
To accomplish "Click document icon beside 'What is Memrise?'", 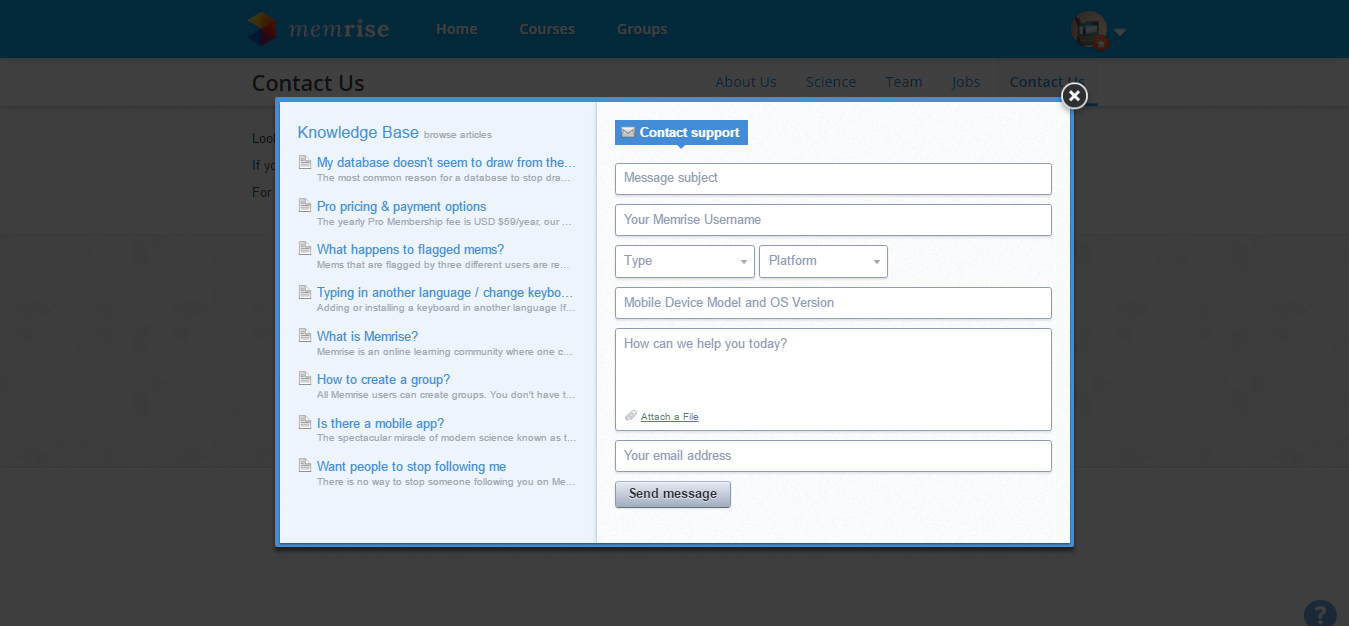I will pyautogui.click(x=305, y=336).
